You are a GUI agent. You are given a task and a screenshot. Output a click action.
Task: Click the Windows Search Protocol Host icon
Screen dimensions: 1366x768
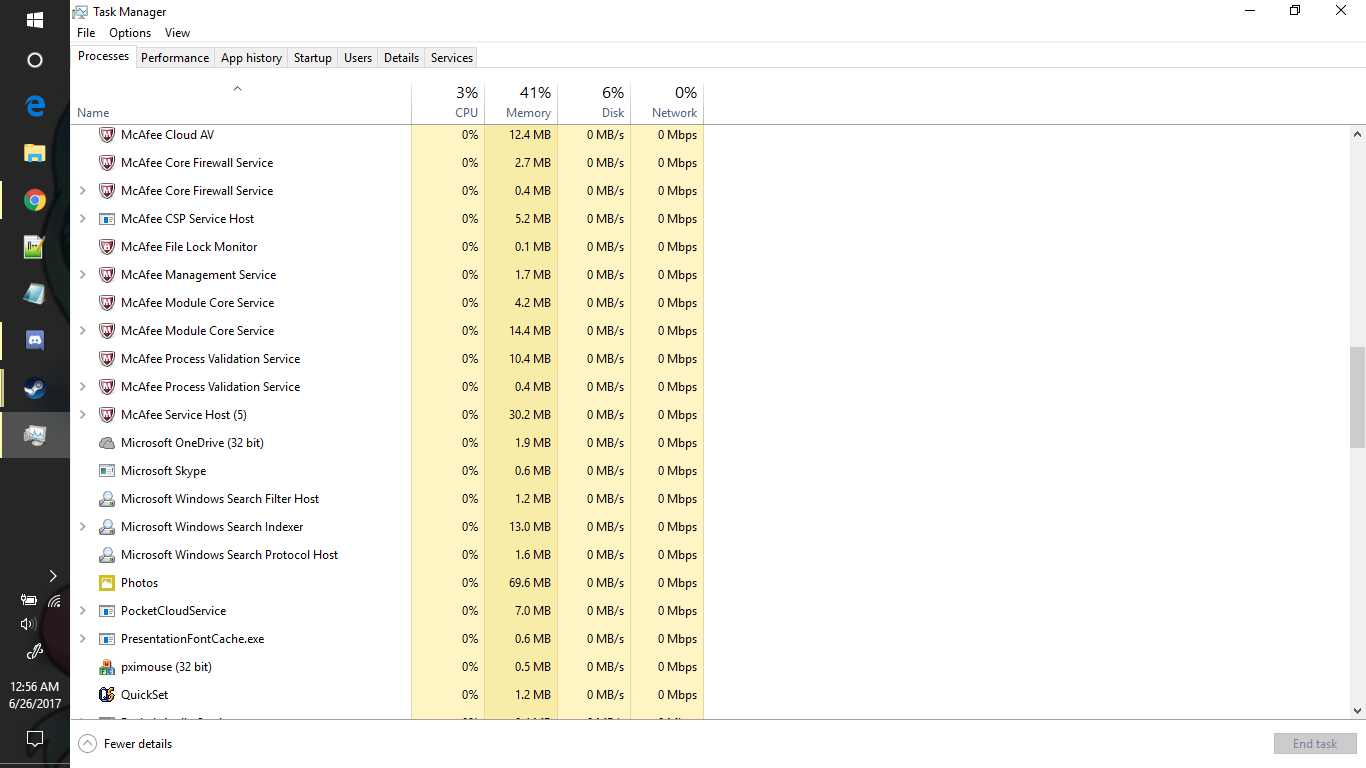coord(107,555)
